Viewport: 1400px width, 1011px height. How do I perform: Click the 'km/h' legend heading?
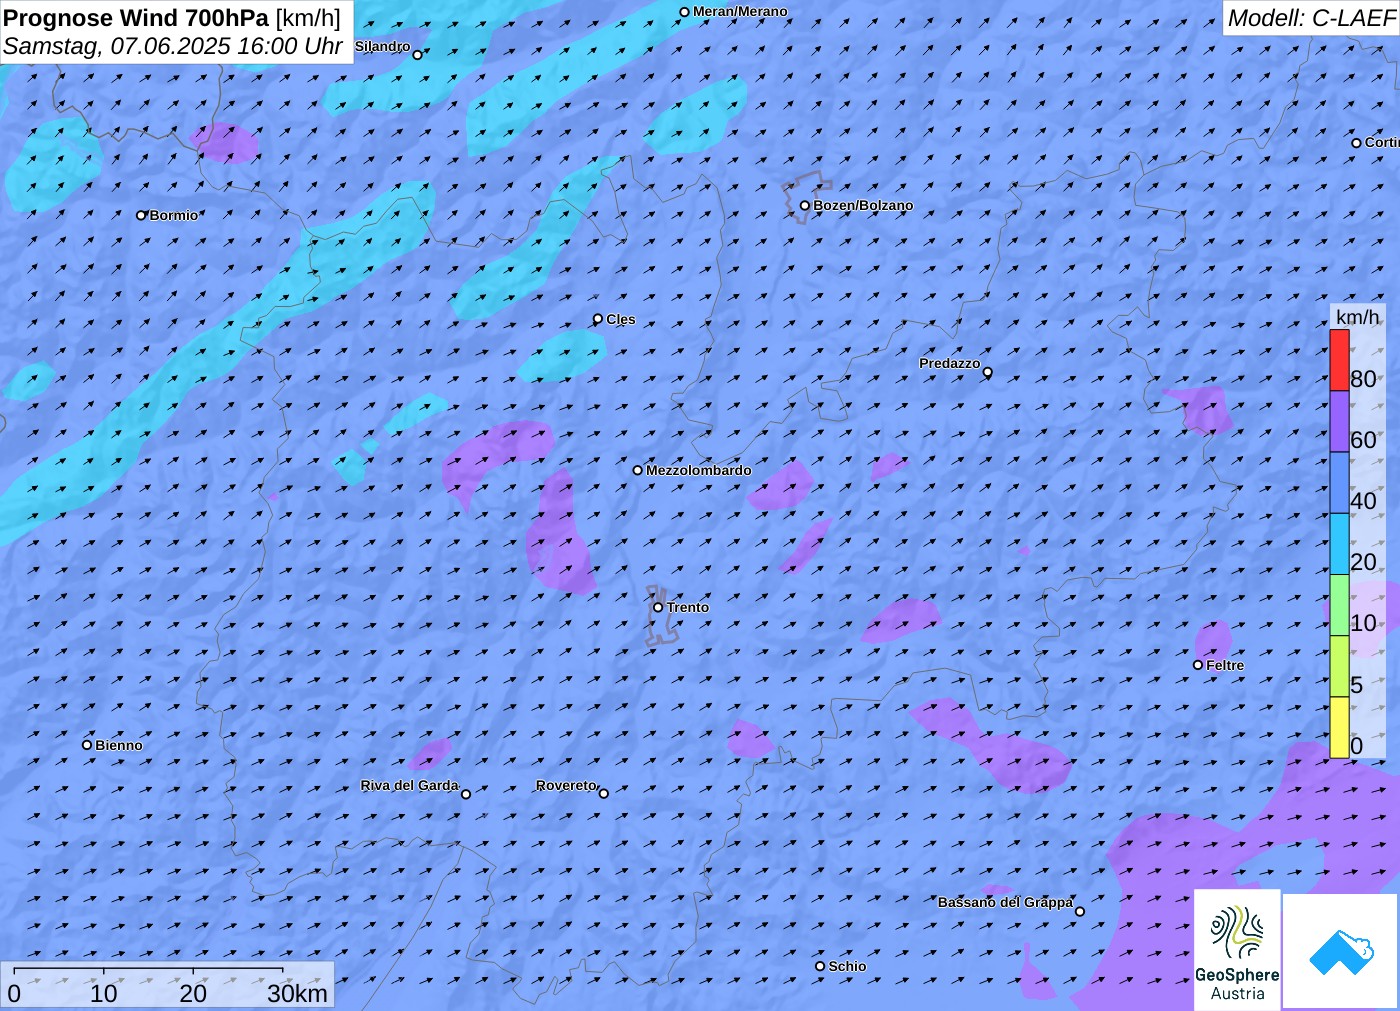(x=1357, y=317)
